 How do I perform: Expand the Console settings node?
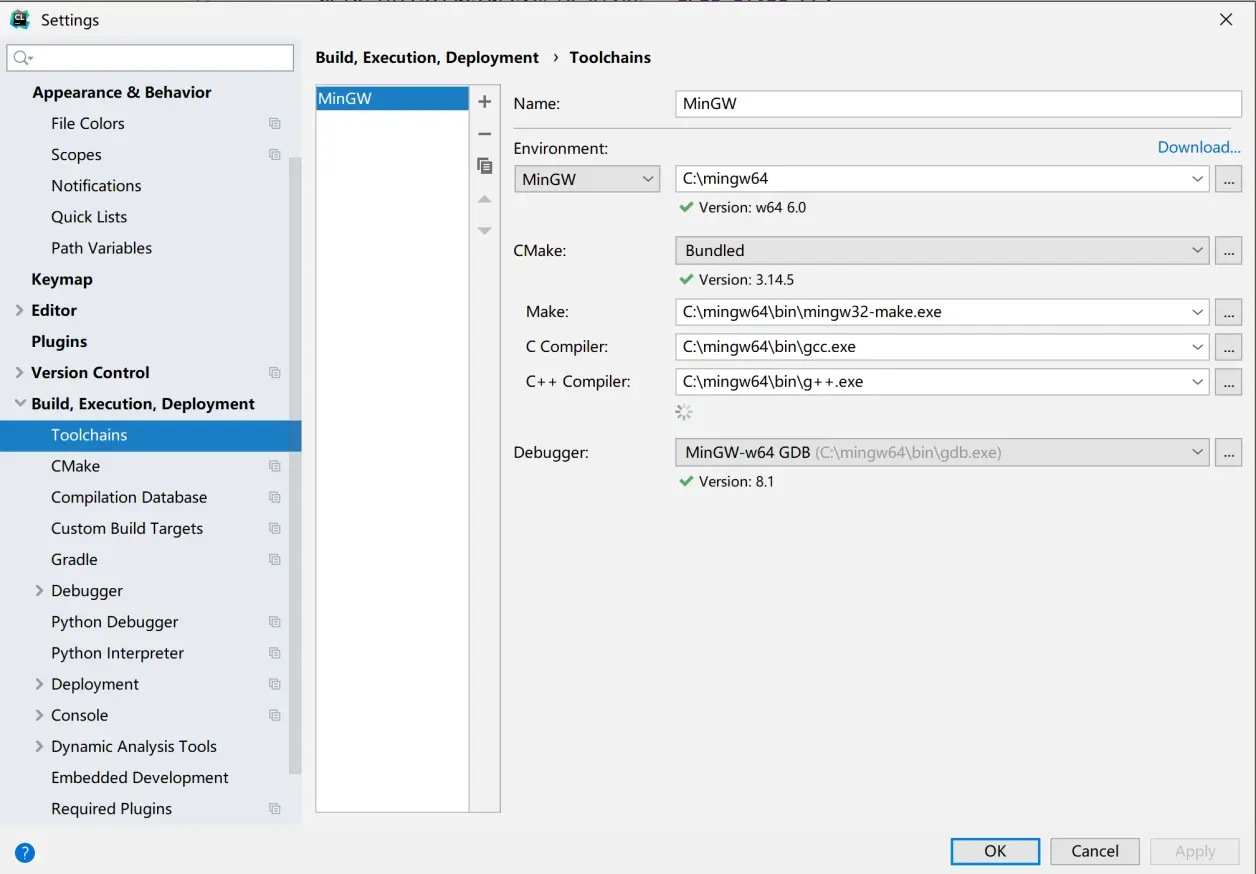(39, 716)
